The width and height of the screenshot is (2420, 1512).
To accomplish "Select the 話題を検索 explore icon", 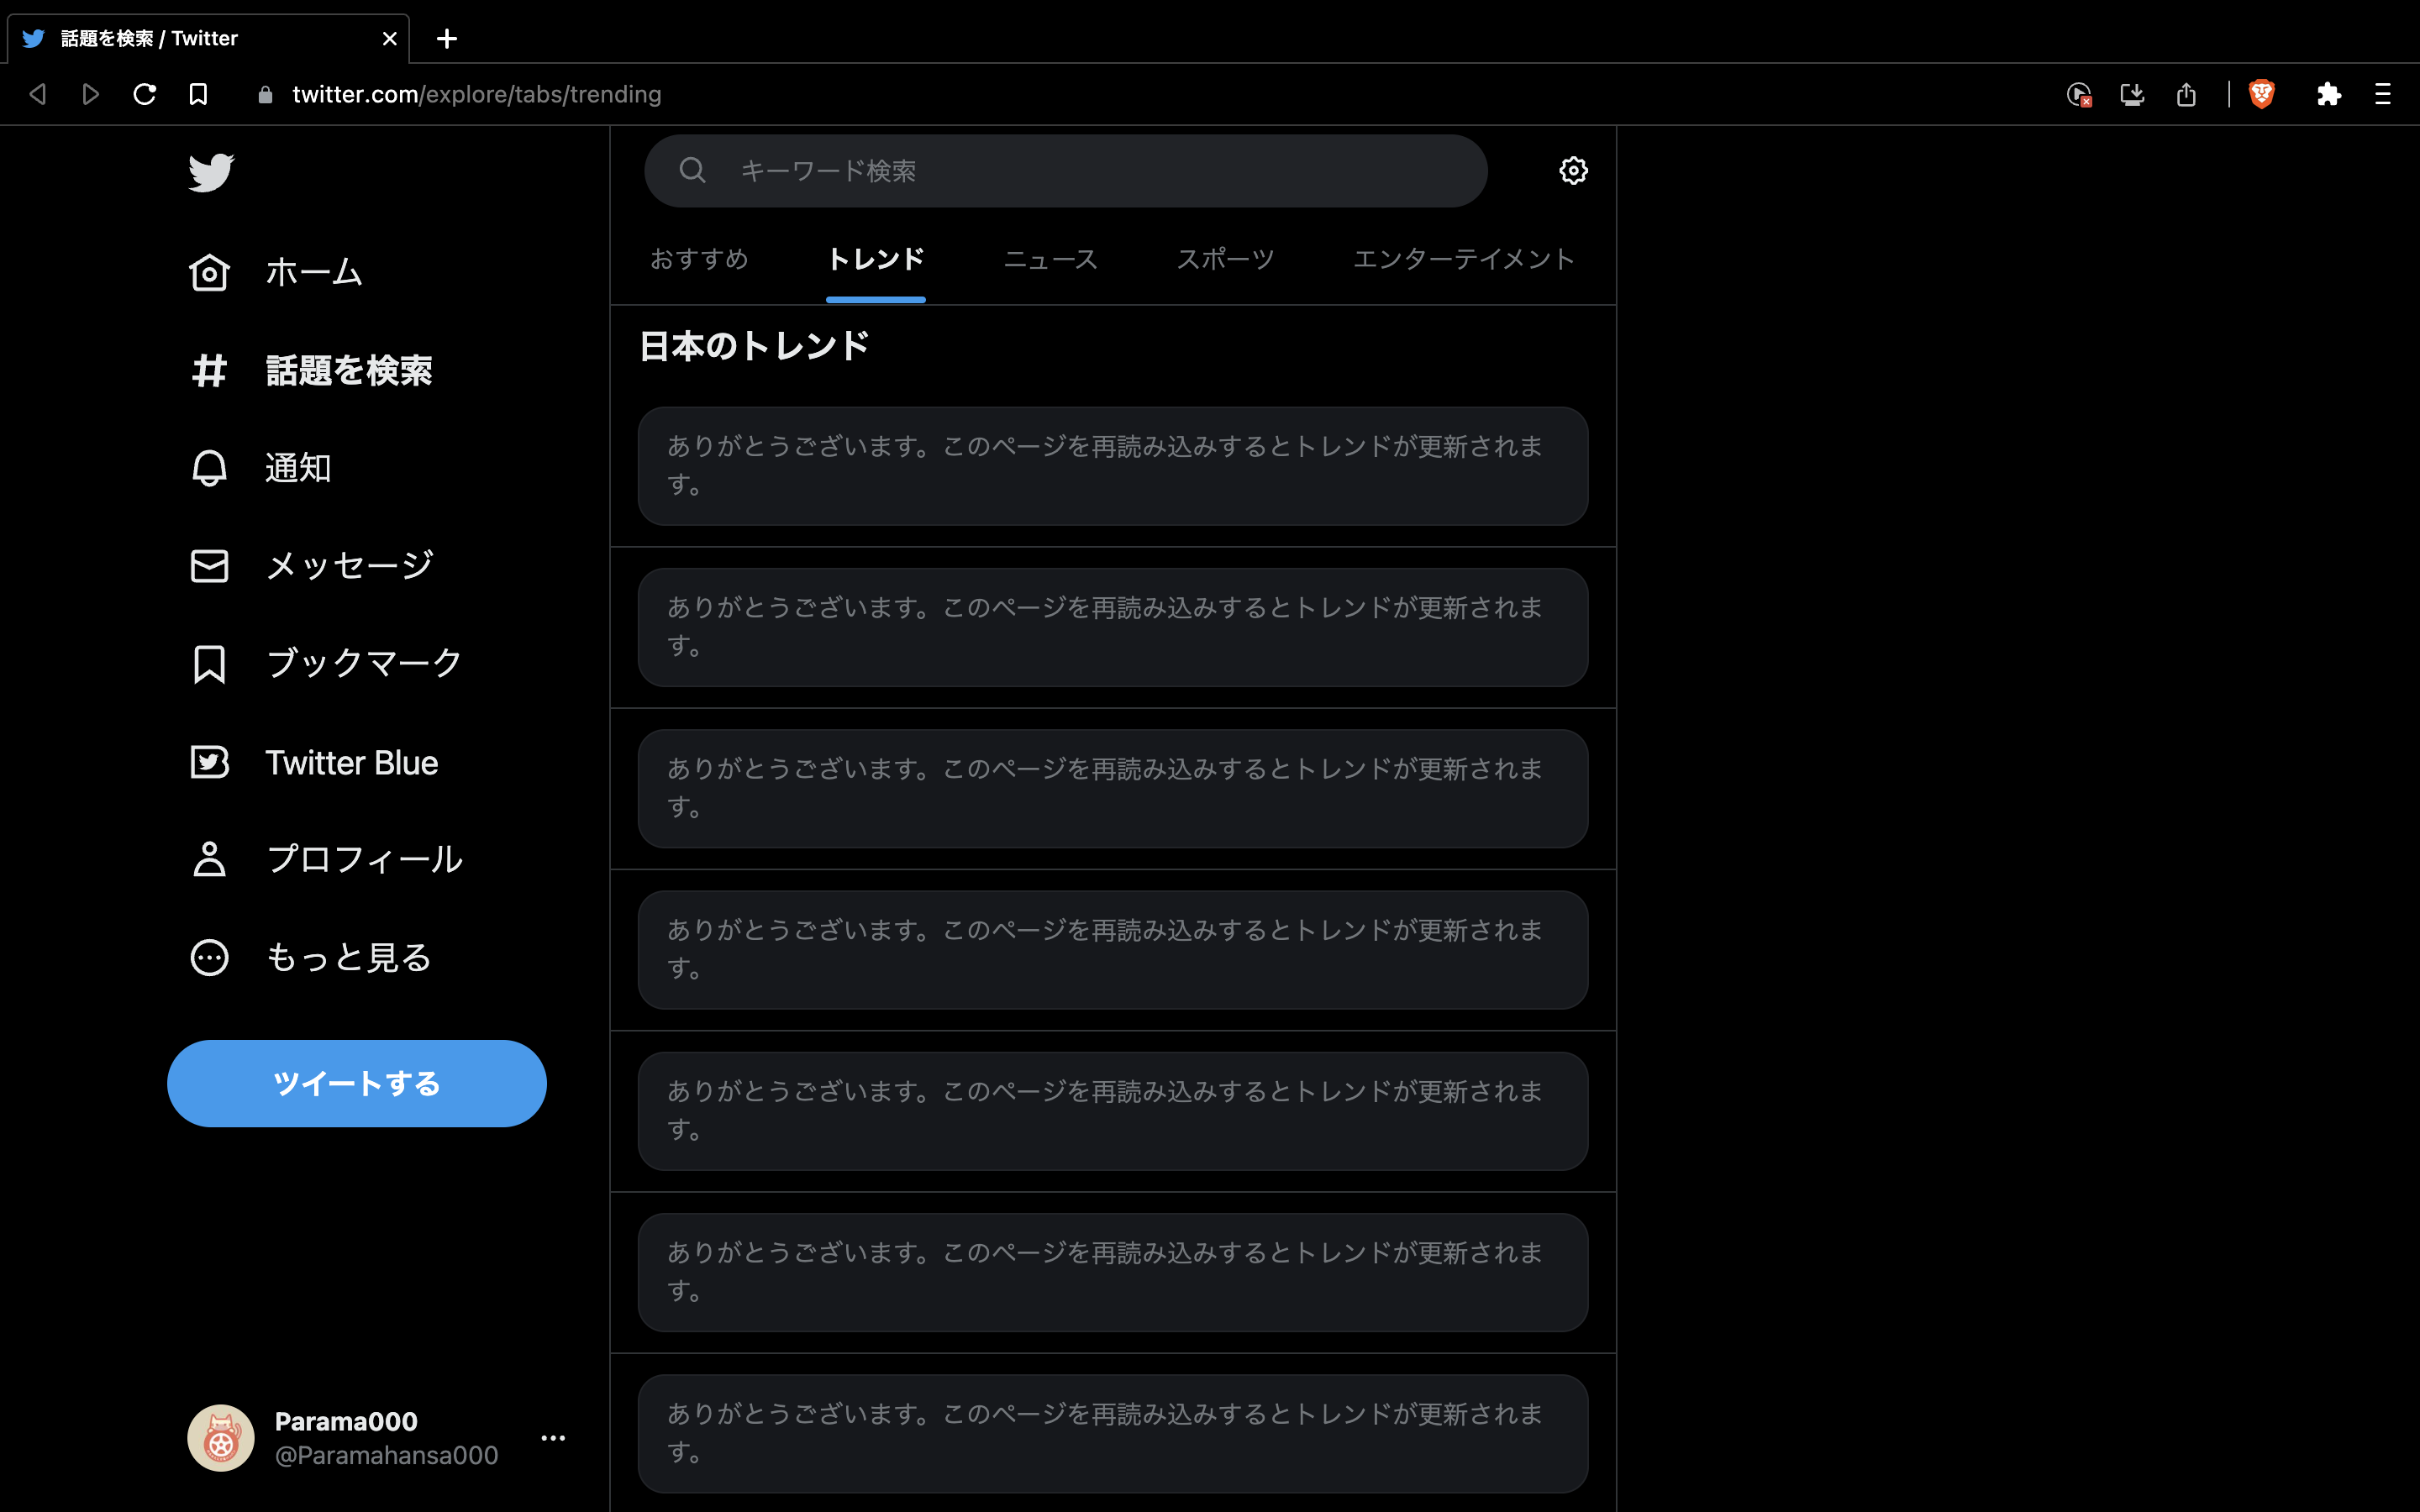I will pos(209,370).
